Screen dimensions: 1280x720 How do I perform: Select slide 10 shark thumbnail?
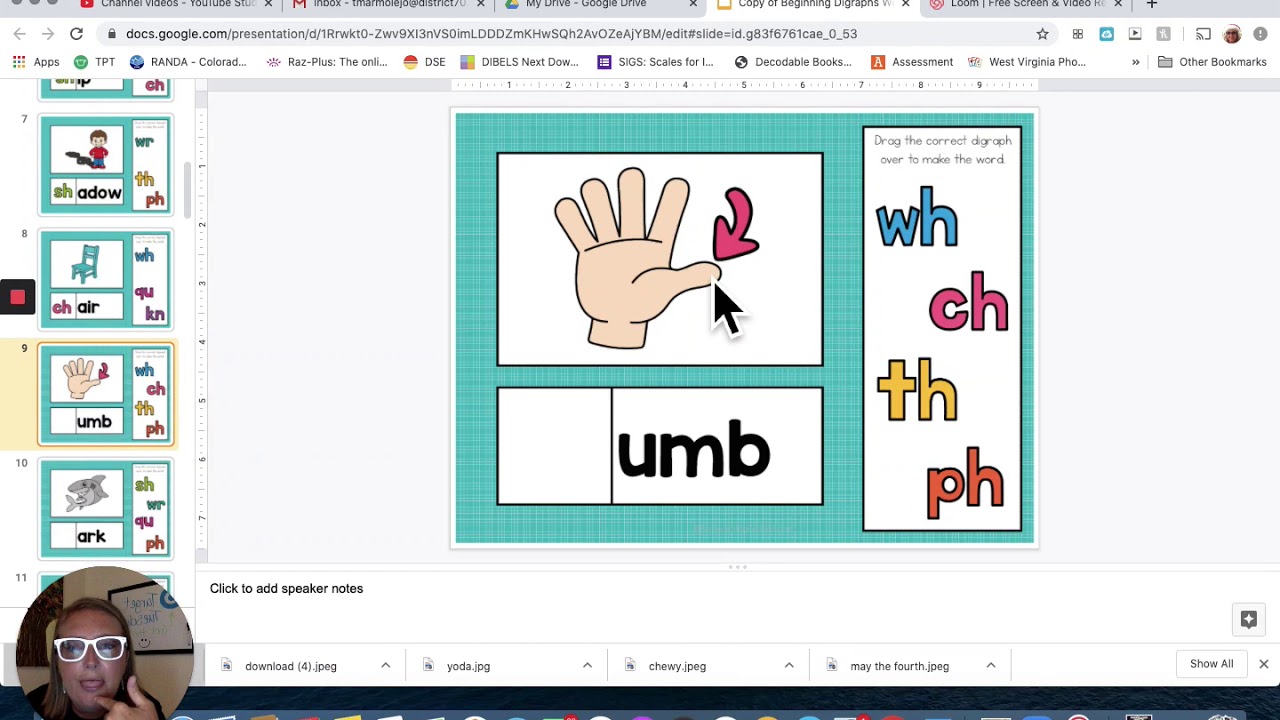(106, 509)
